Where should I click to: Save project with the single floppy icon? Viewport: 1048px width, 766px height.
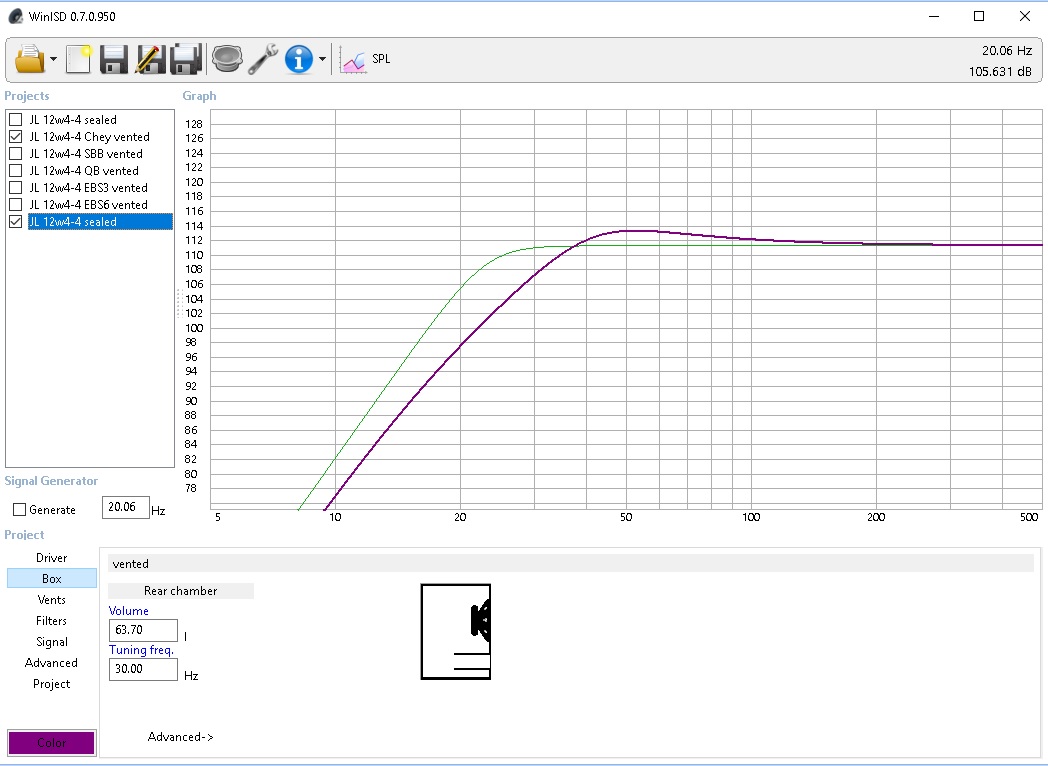[x=114, y=59]
